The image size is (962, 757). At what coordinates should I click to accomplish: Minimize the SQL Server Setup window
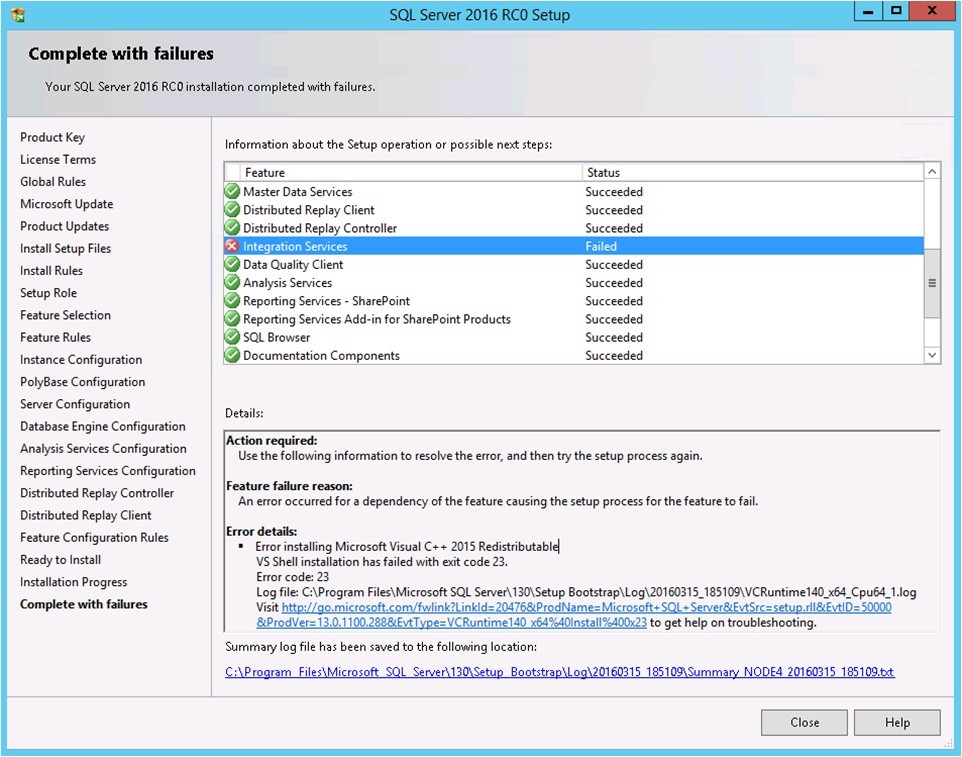pyautogui.click(x=868, y=11)
